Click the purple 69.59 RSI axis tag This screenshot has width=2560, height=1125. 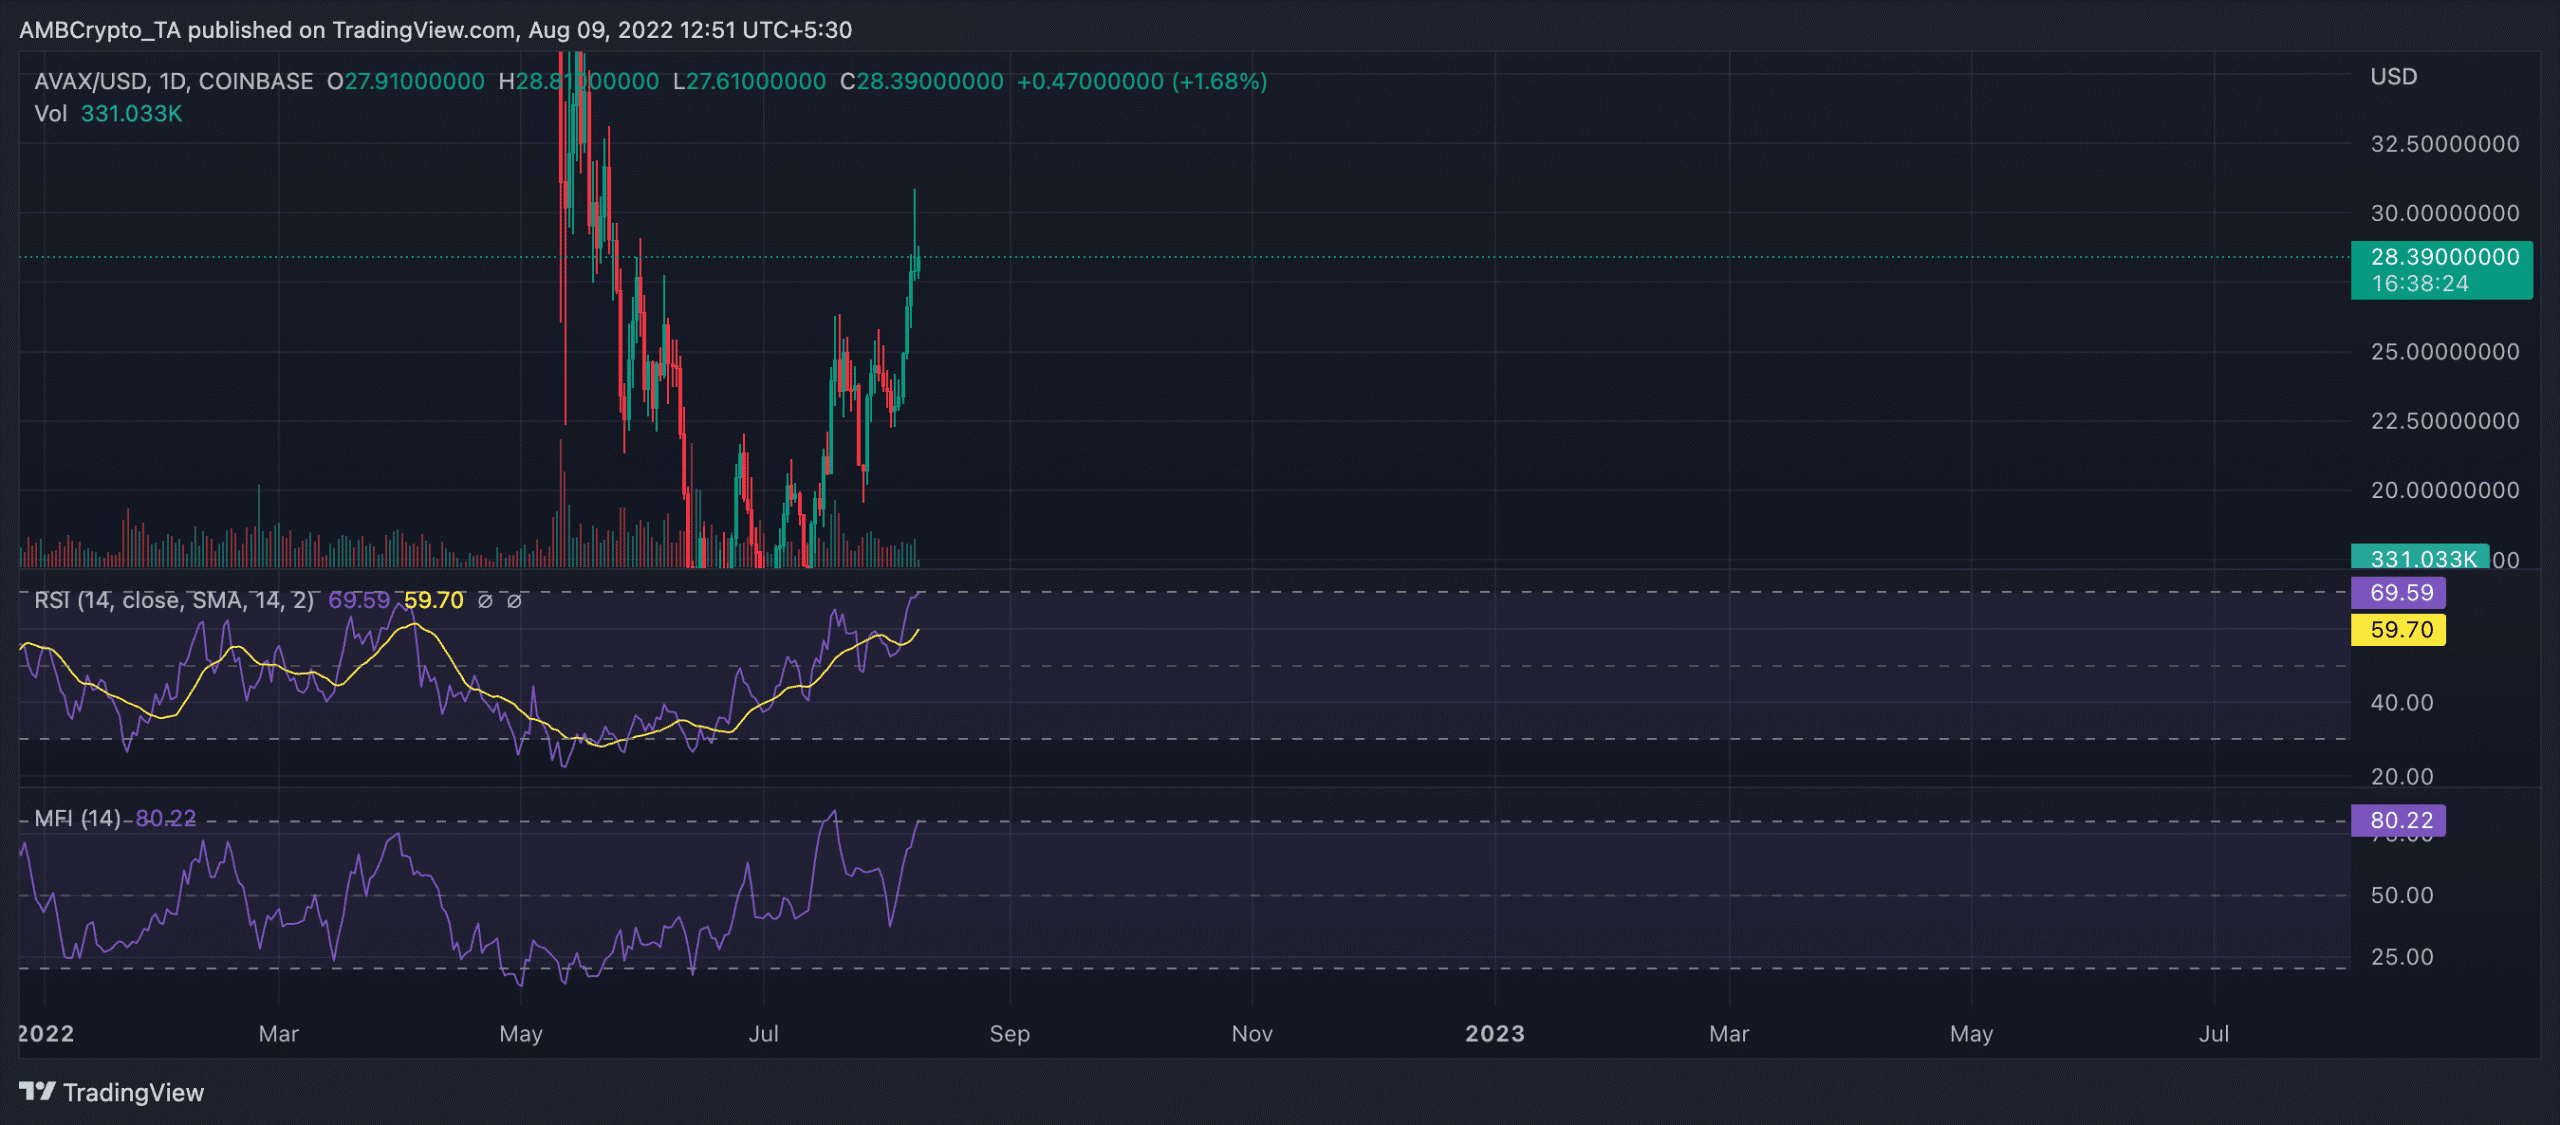[x=2399, y=593]
